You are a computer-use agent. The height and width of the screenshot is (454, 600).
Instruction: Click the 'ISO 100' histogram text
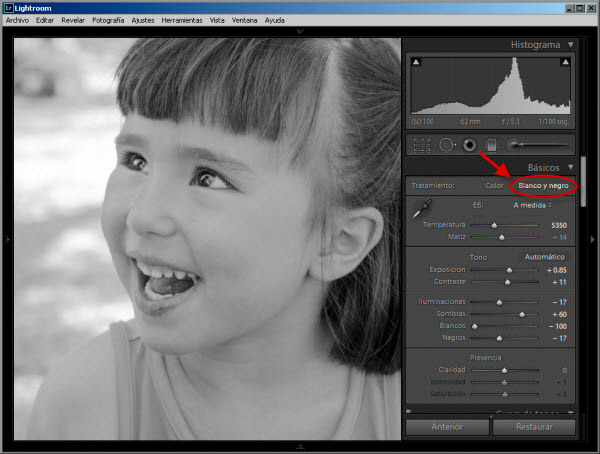pos(422,122)
